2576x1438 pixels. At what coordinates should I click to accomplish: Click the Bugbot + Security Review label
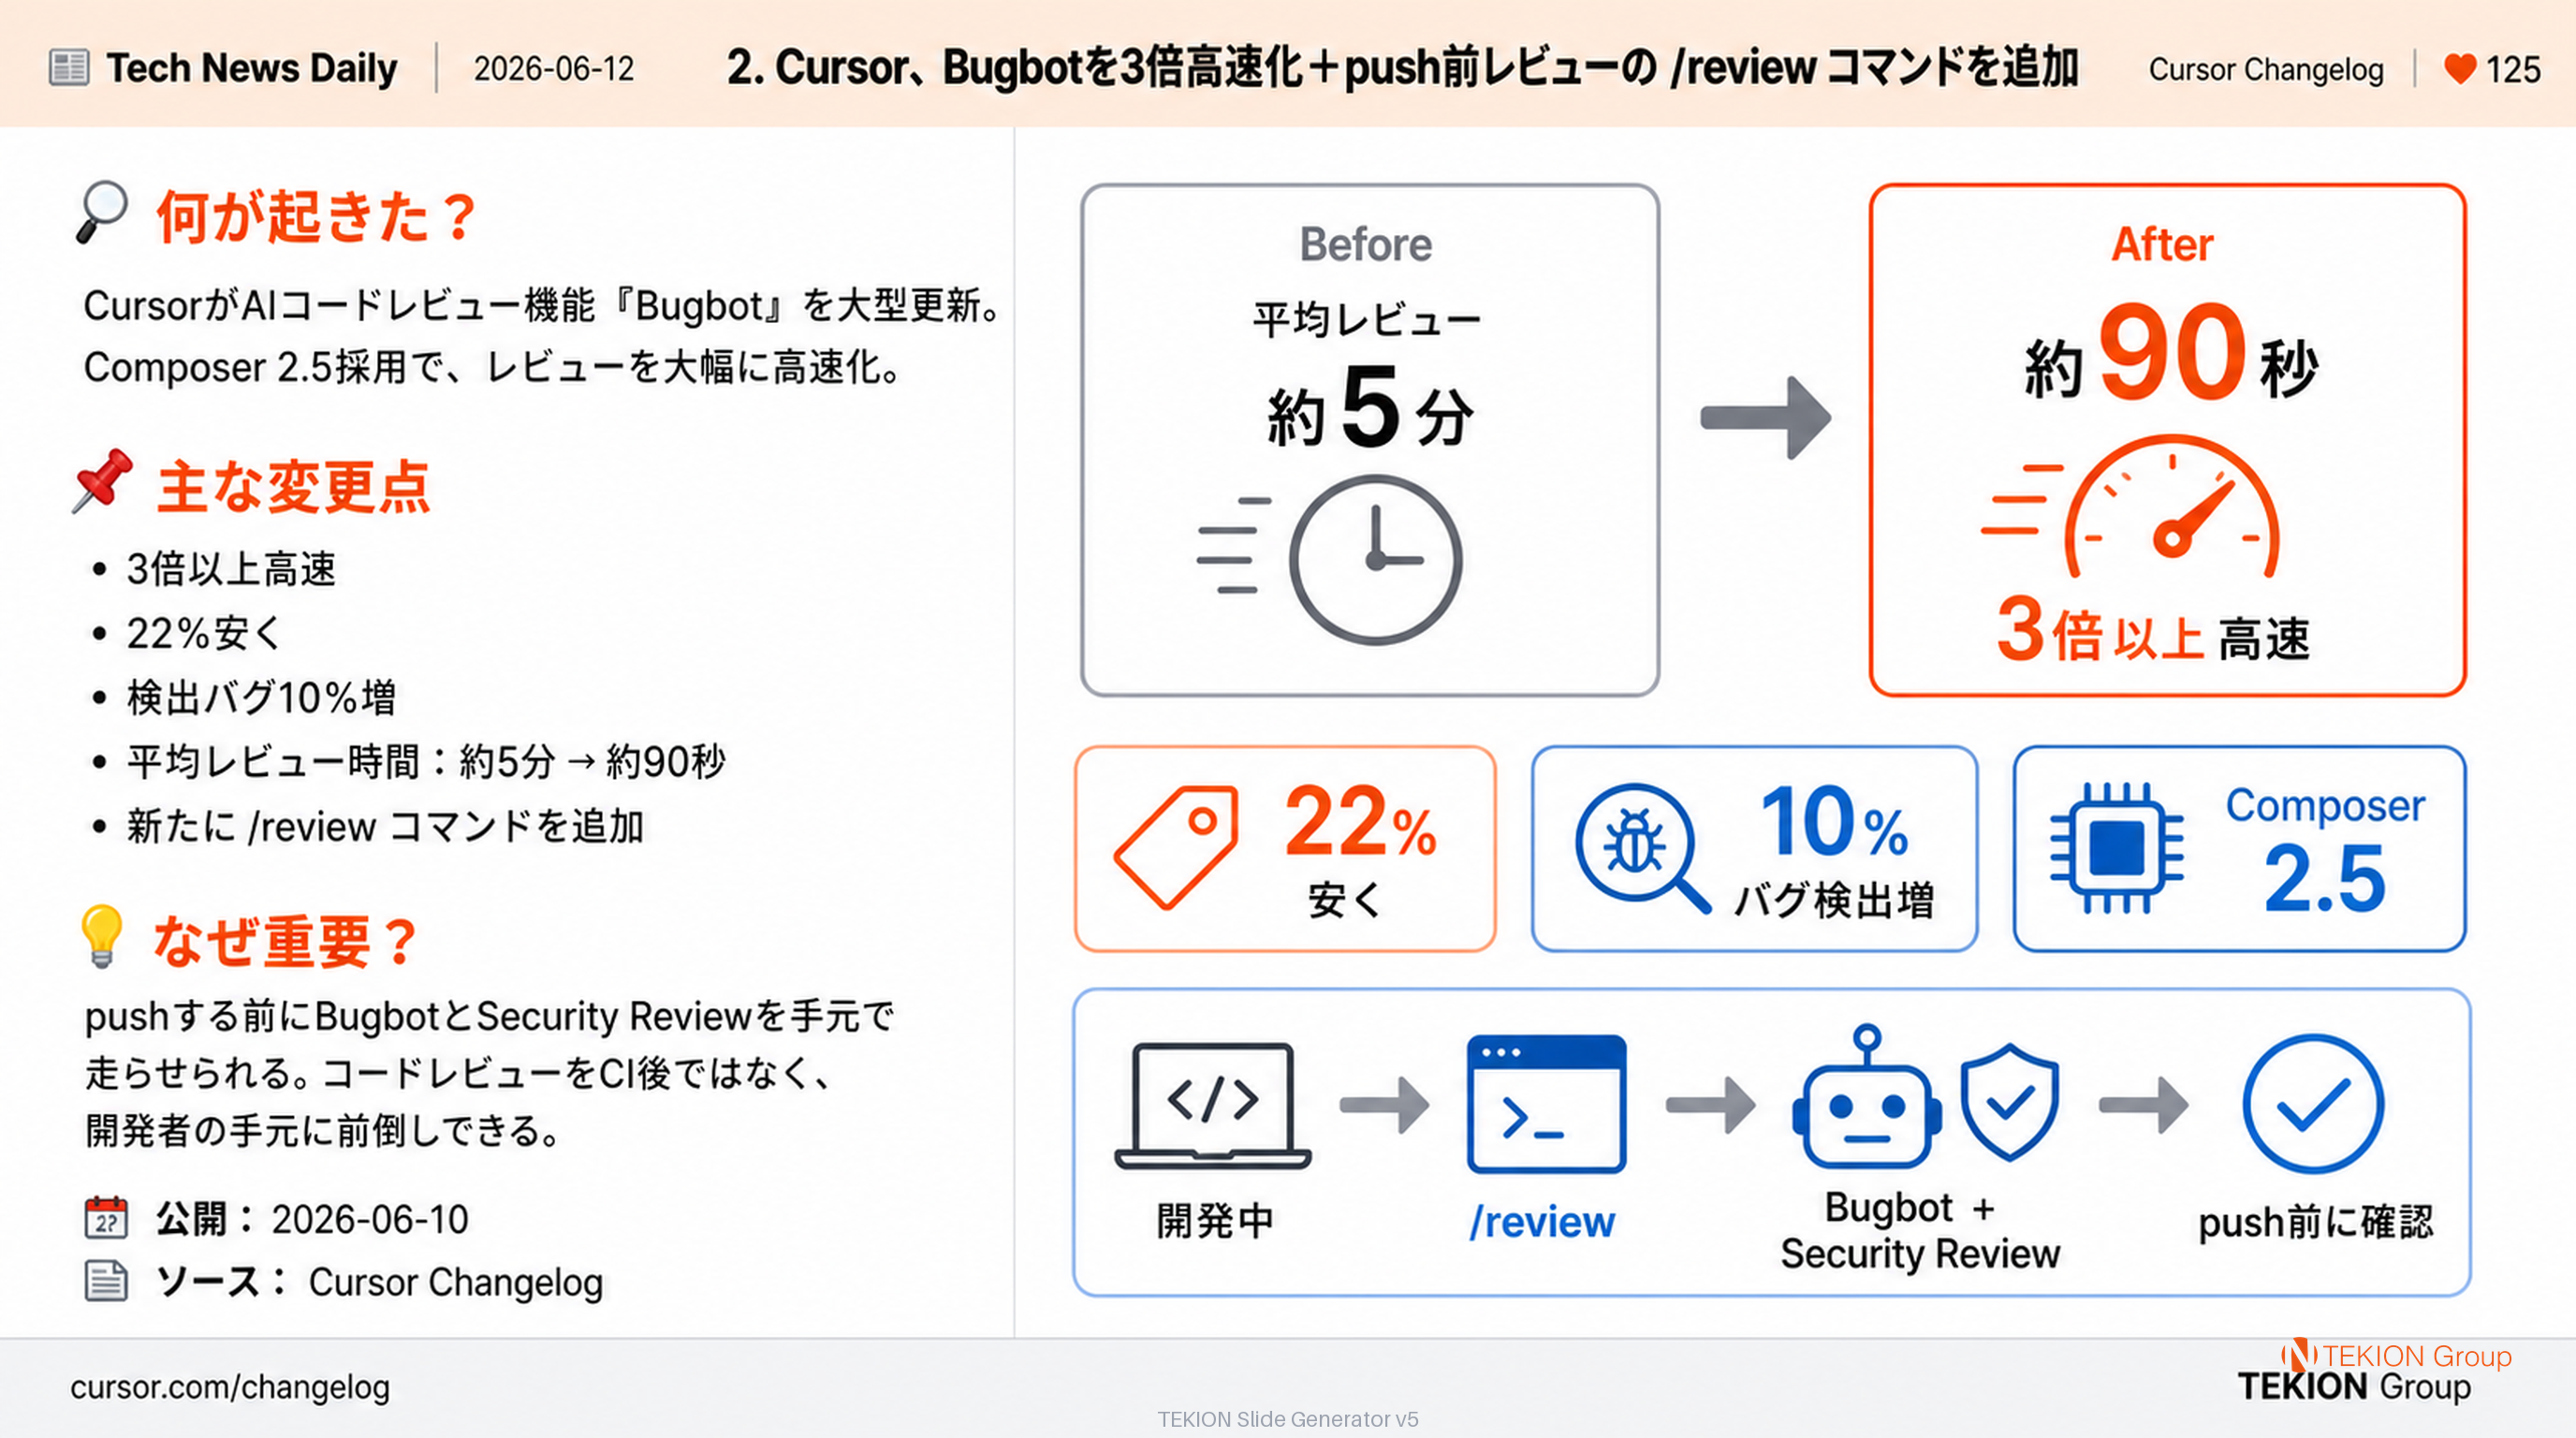(1920, 1230)
